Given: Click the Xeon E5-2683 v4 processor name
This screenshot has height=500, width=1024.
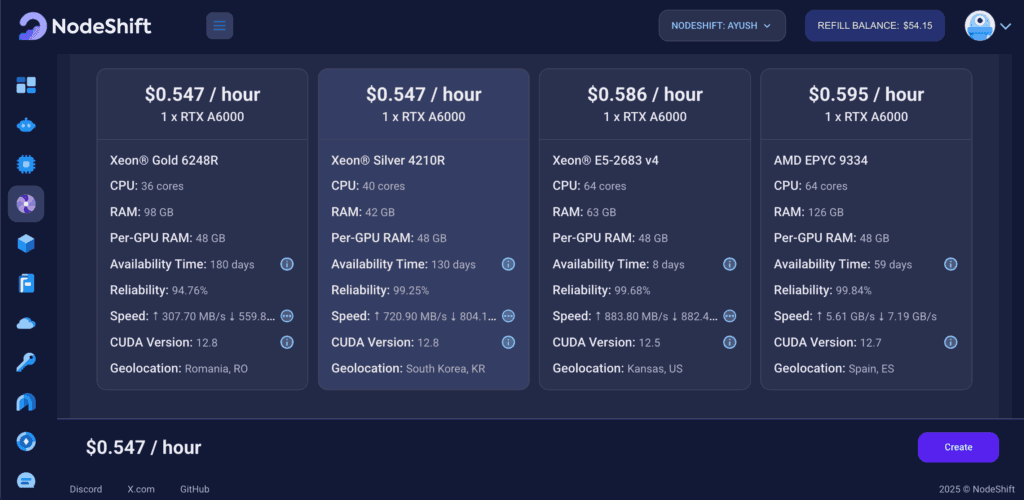Looking at the screenshot, I should (605, 160).
